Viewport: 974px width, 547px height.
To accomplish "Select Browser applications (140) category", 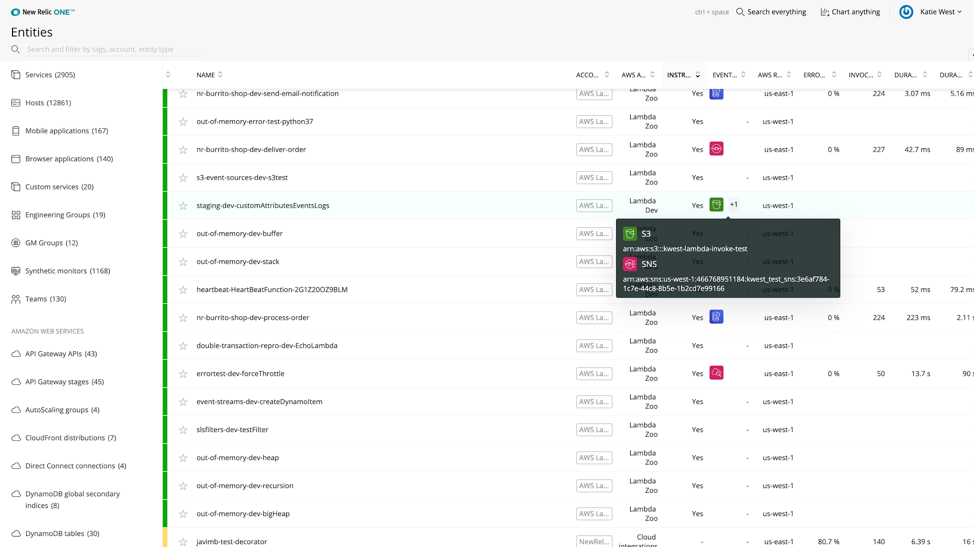I will click(x=69, y=158).
